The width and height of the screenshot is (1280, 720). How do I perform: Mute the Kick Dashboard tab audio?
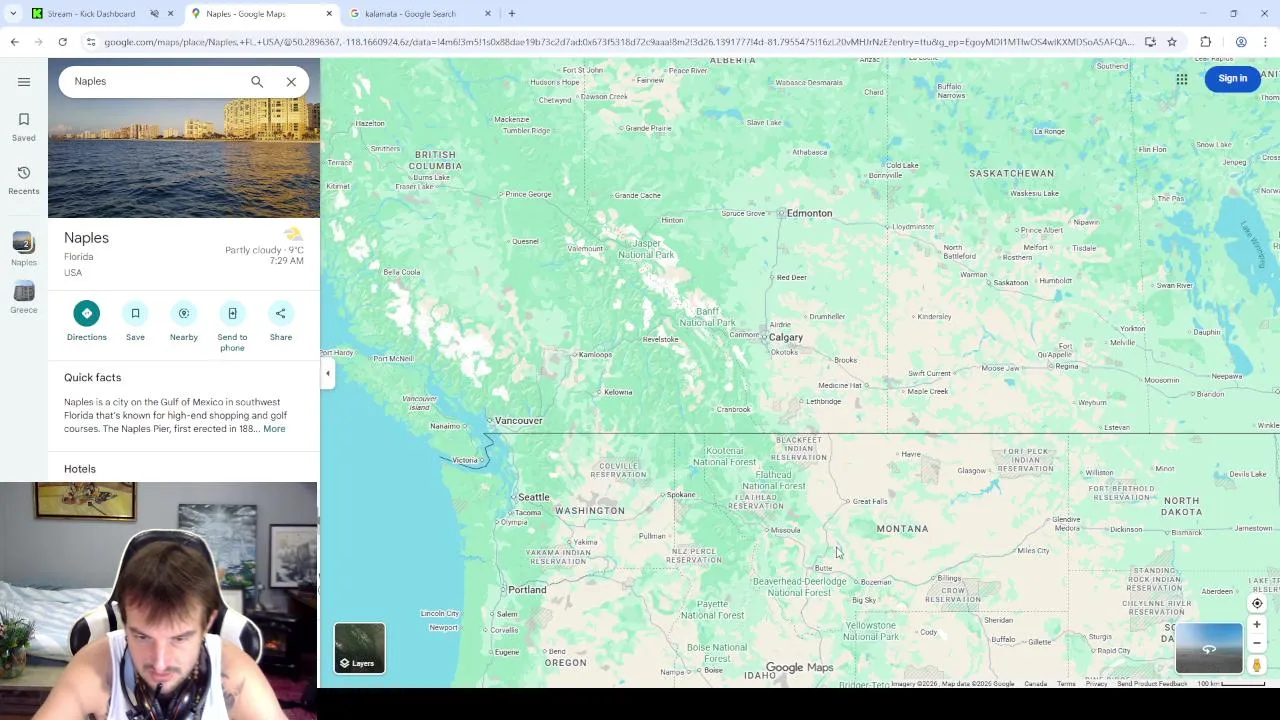click(x=155, y=14)
